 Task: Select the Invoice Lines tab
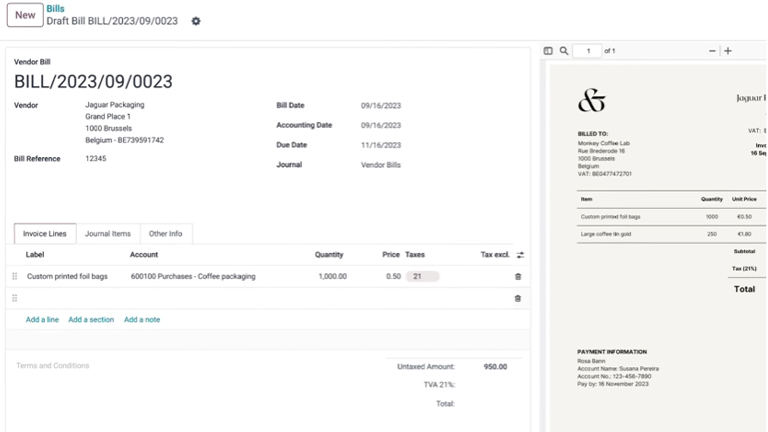pyautogui.click(x=45, y=234)
